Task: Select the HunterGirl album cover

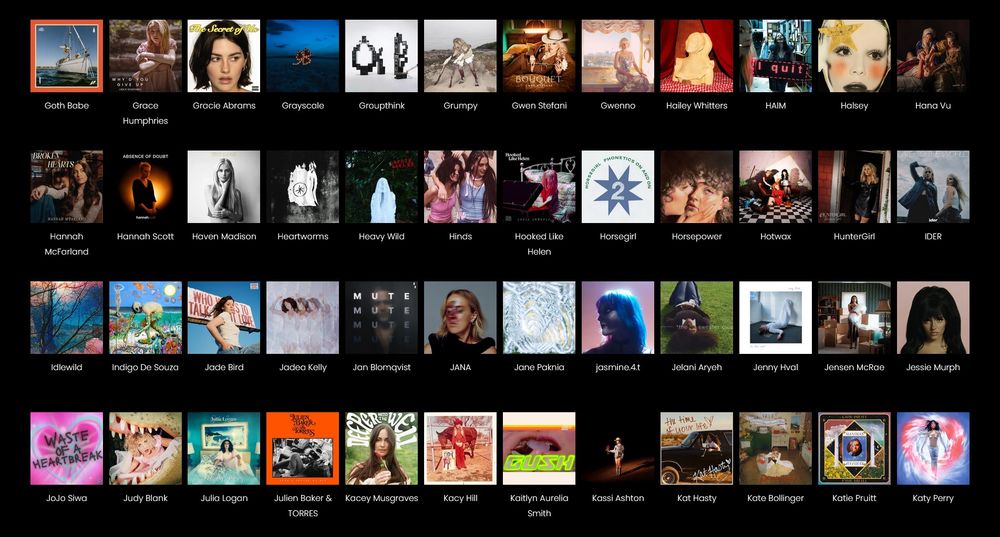Action: pyautogui.click(x=854, y=186)
